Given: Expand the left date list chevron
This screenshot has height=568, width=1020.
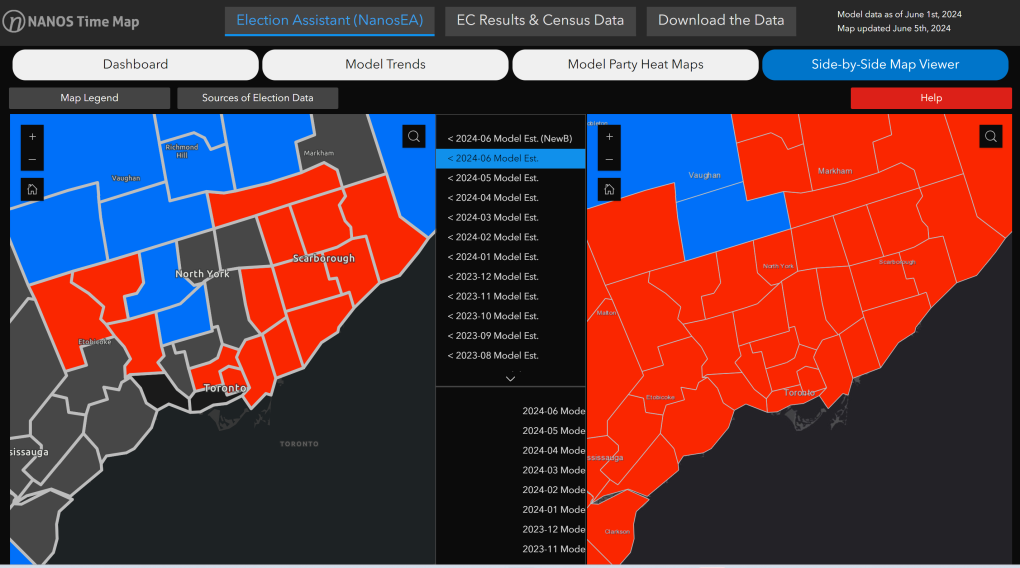Looking at the screenshot, I should click(x=511, y=378).
